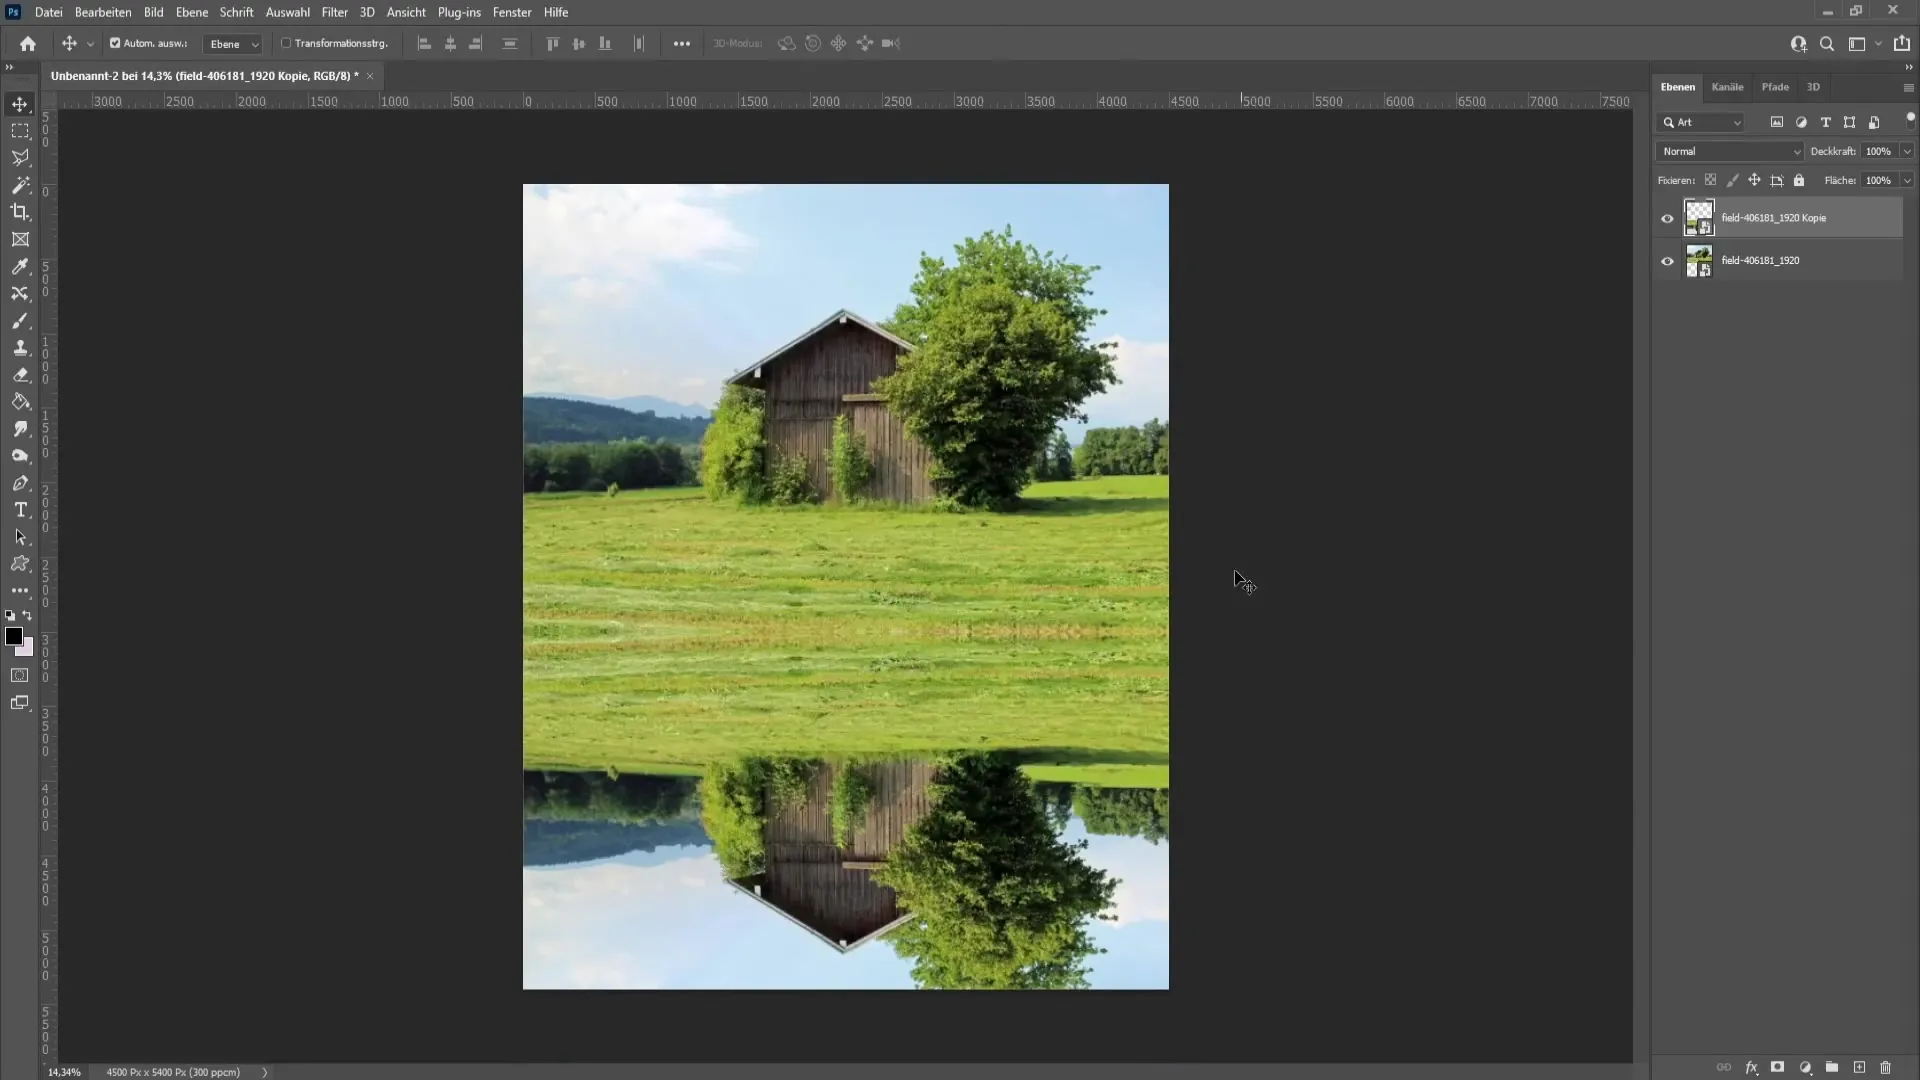Select the Healing Brush tool

20,373
